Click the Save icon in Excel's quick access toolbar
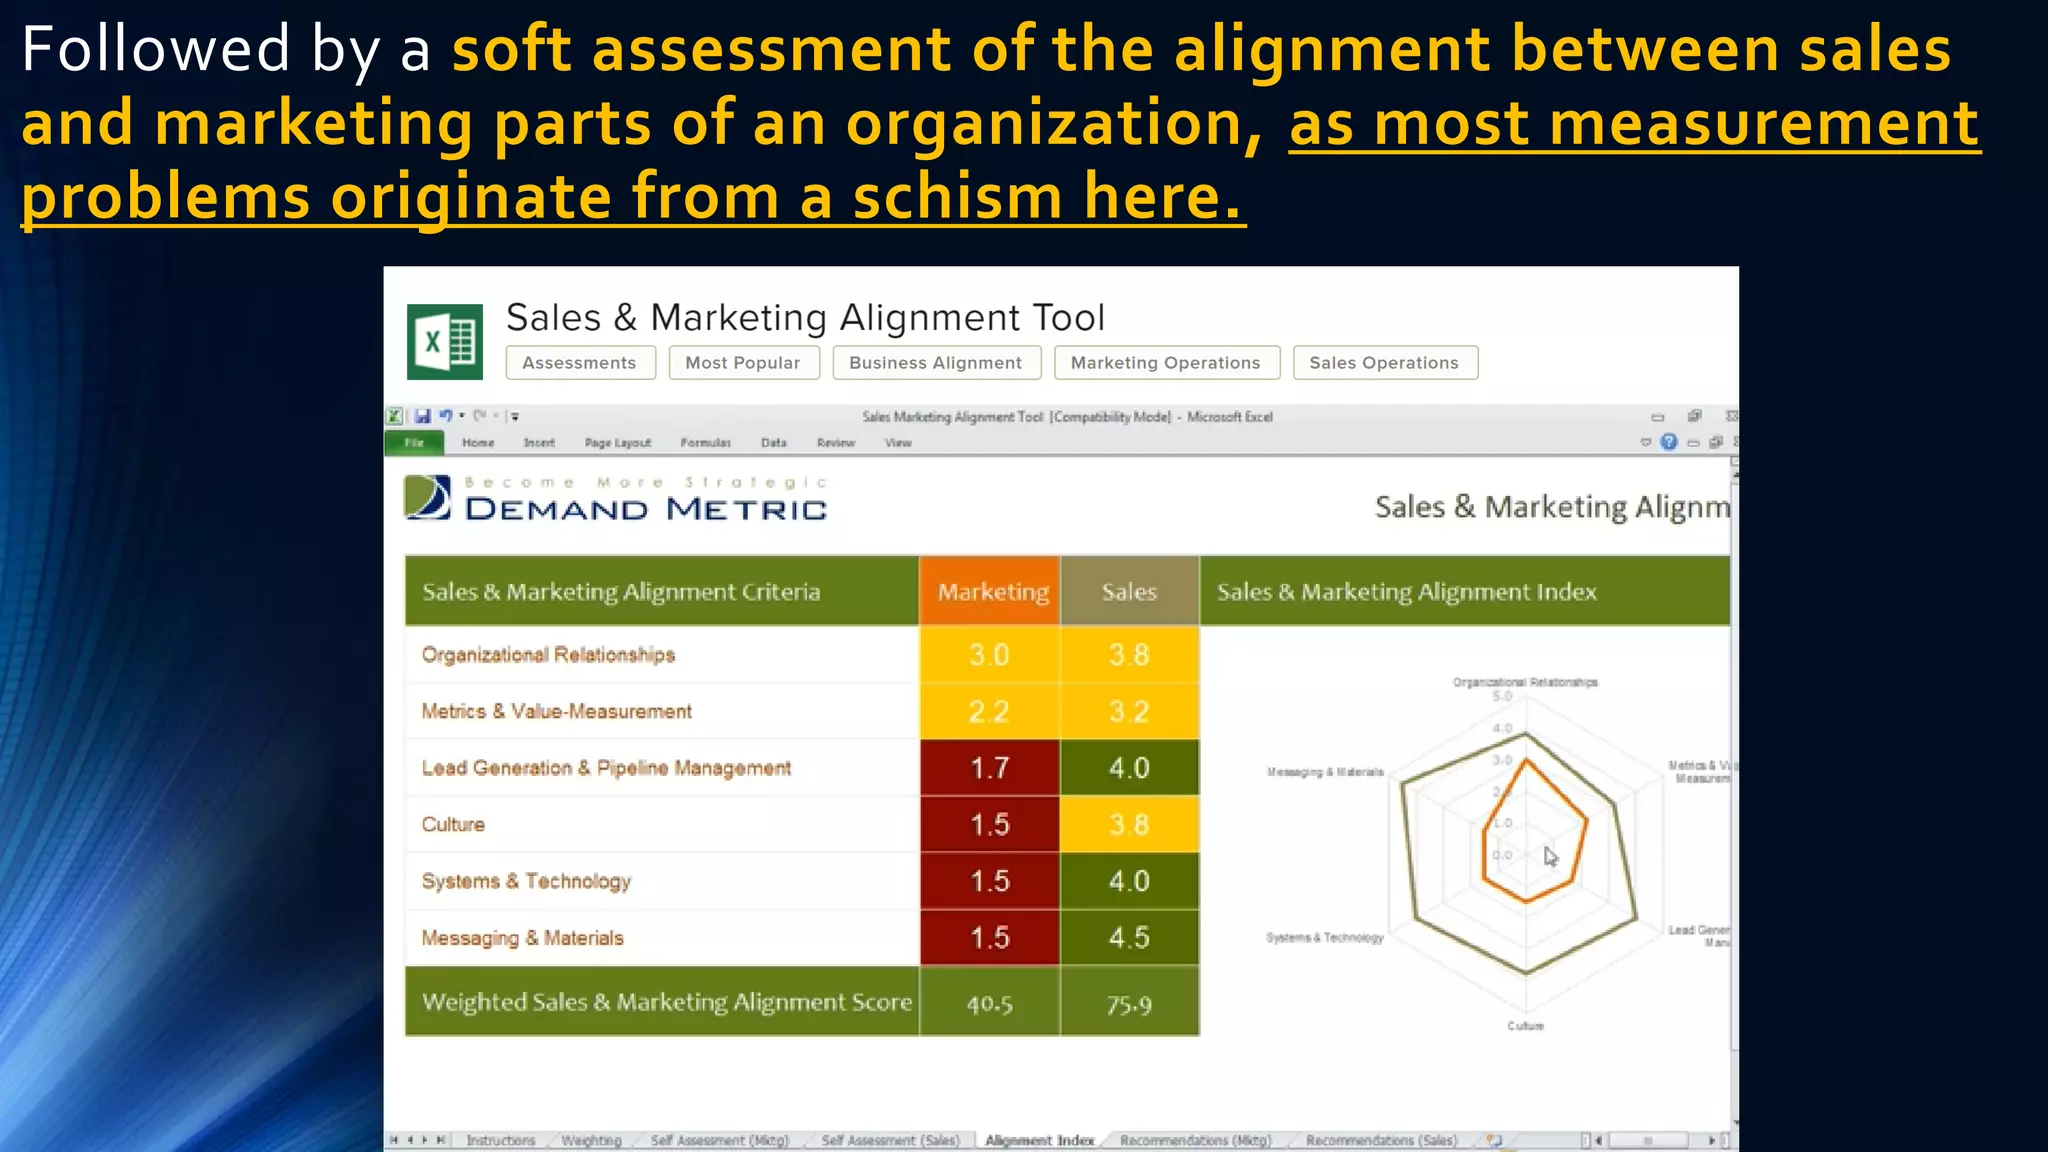This screenshot has height=1152, width=2048. pos(423,416)
